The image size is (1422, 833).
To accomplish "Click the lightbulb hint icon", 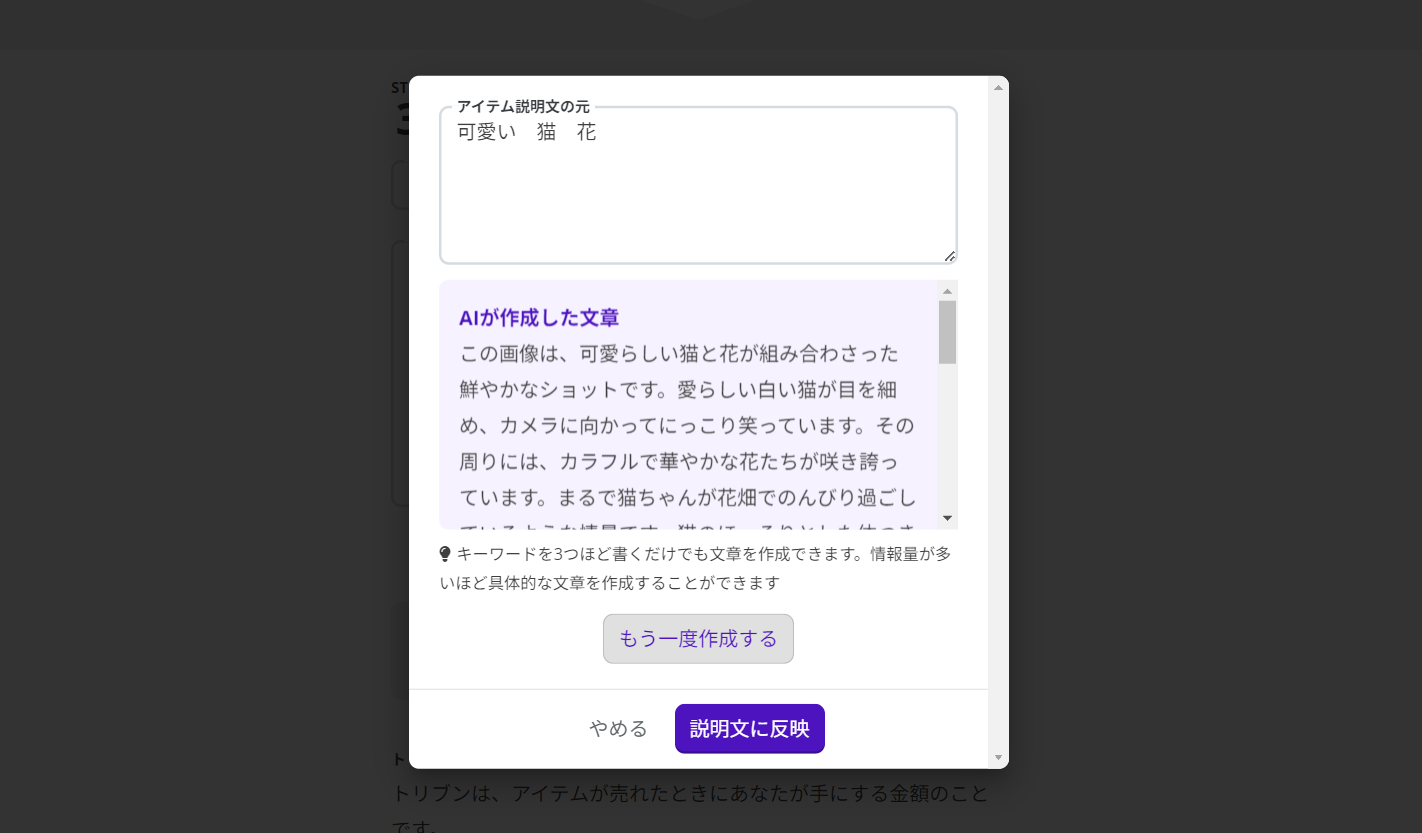I will click(445, 554).
